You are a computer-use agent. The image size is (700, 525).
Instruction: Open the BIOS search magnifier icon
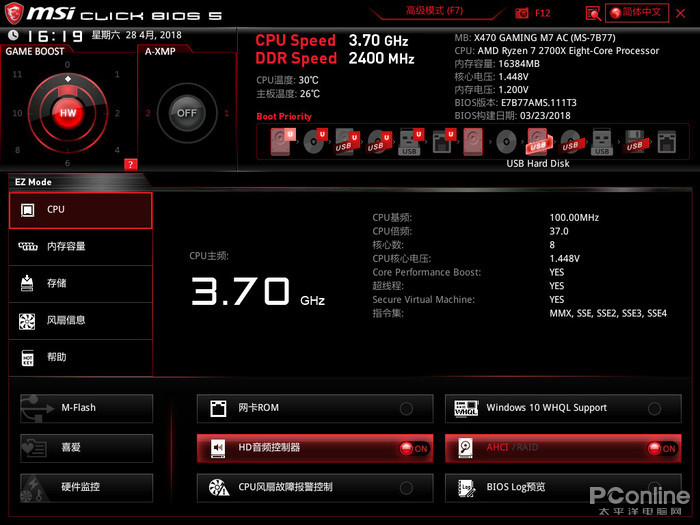[x=593, y=13]
